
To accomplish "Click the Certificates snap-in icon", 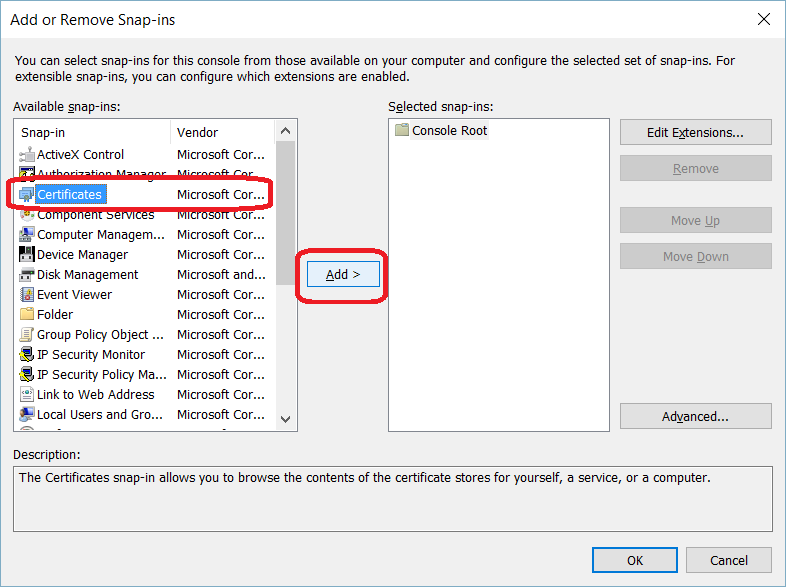I will coord(27,195).
